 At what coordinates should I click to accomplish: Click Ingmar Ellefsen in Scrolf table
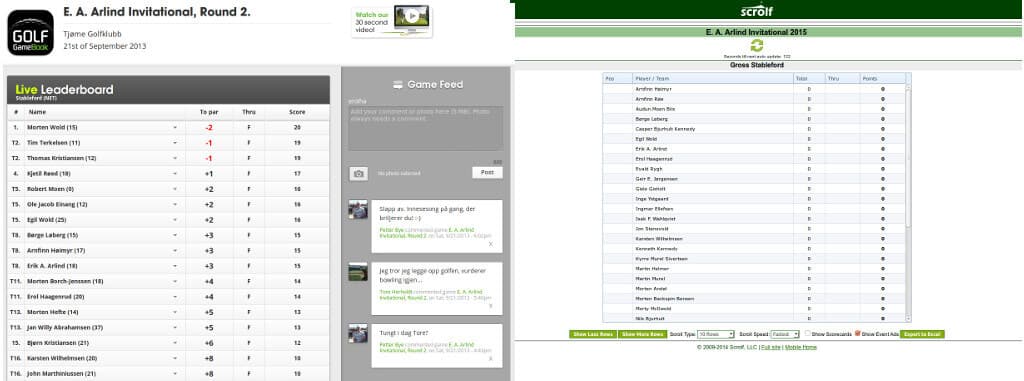point(653,209)
